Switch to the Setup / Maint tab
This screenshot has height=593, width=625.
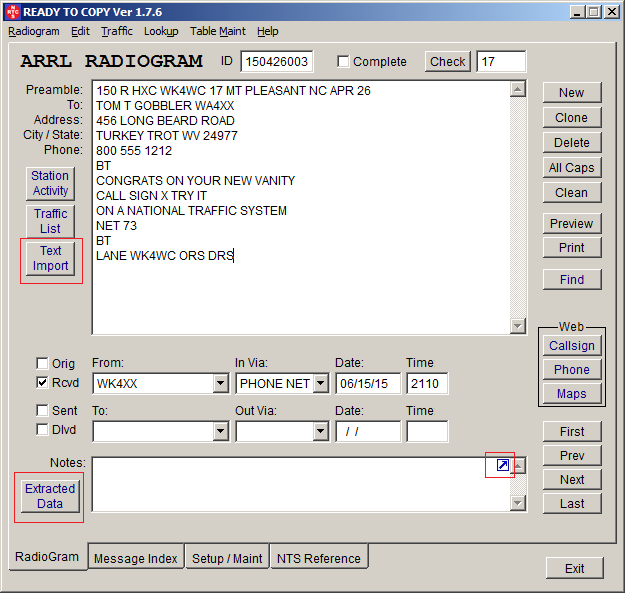click(x=227, y=558)
